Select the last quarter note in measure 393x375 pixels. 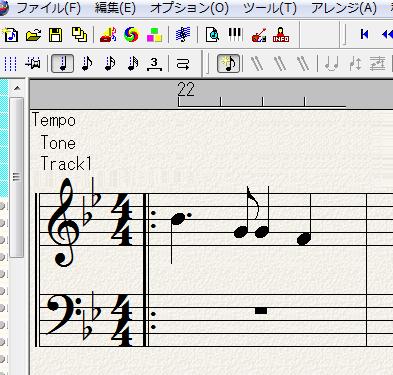click(305, 220)
